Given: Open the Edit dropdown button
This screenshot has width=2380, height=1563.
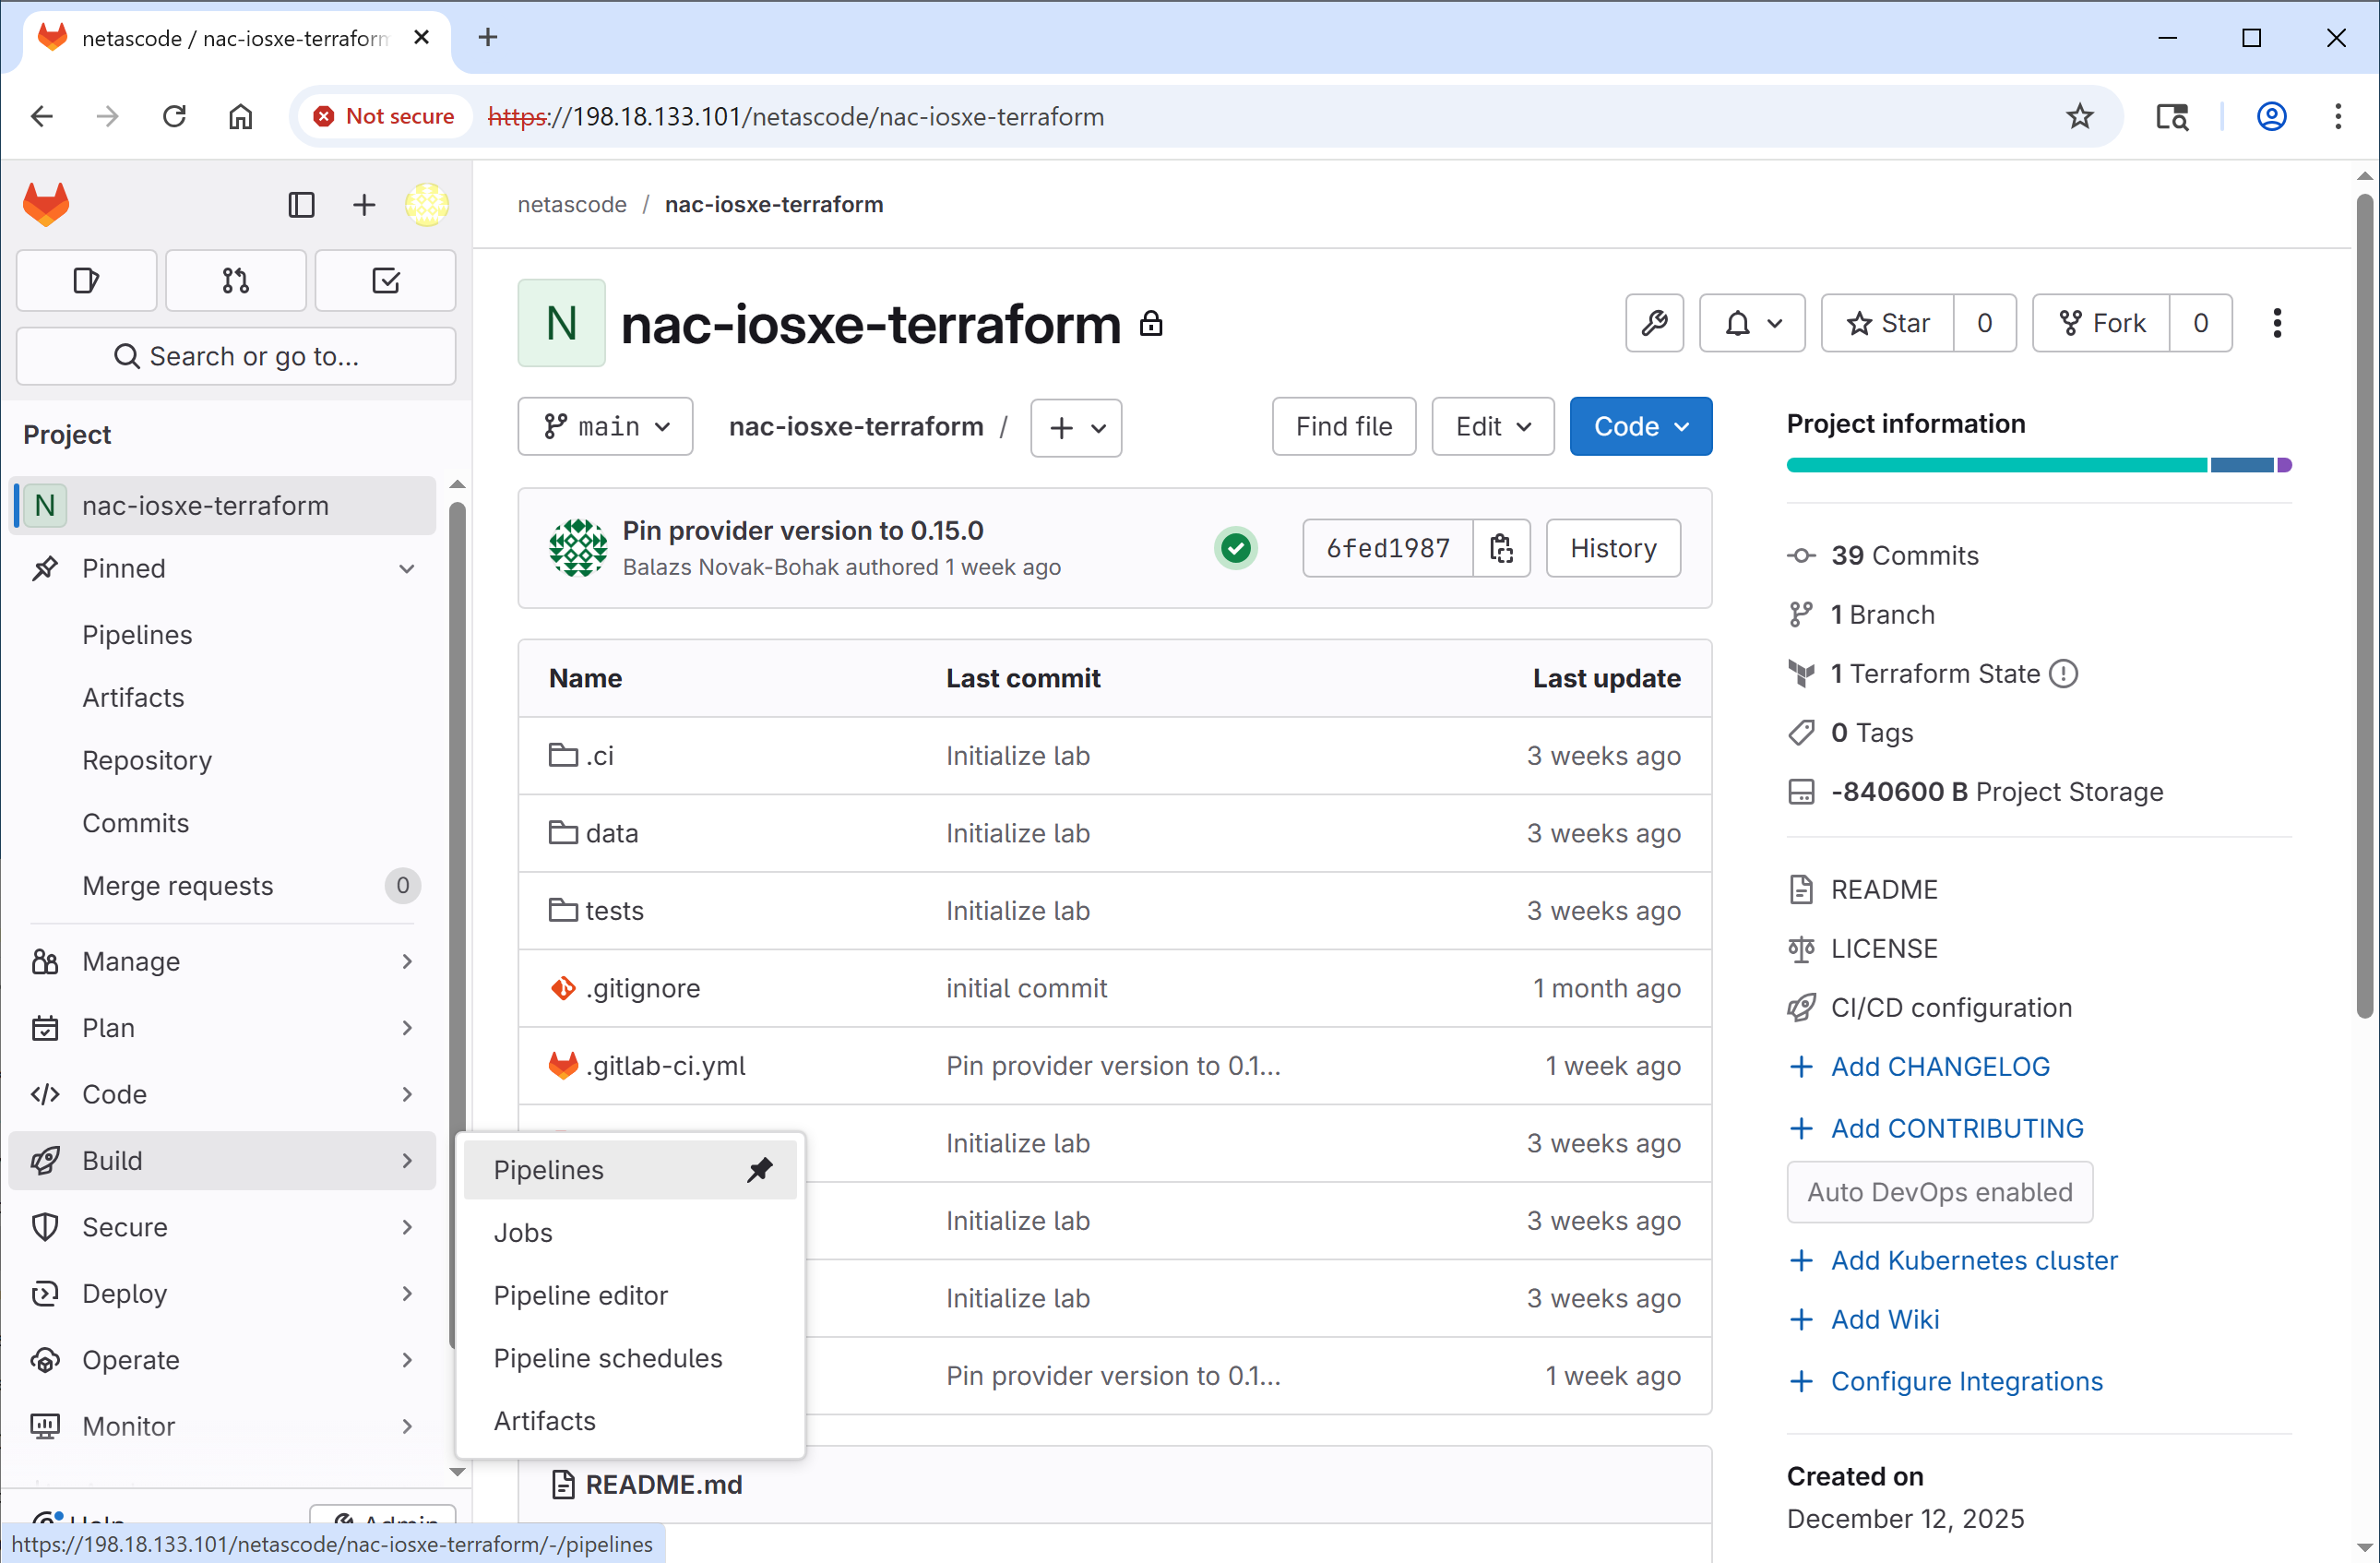Looking at the screenshot, I should click(1492, 427).
